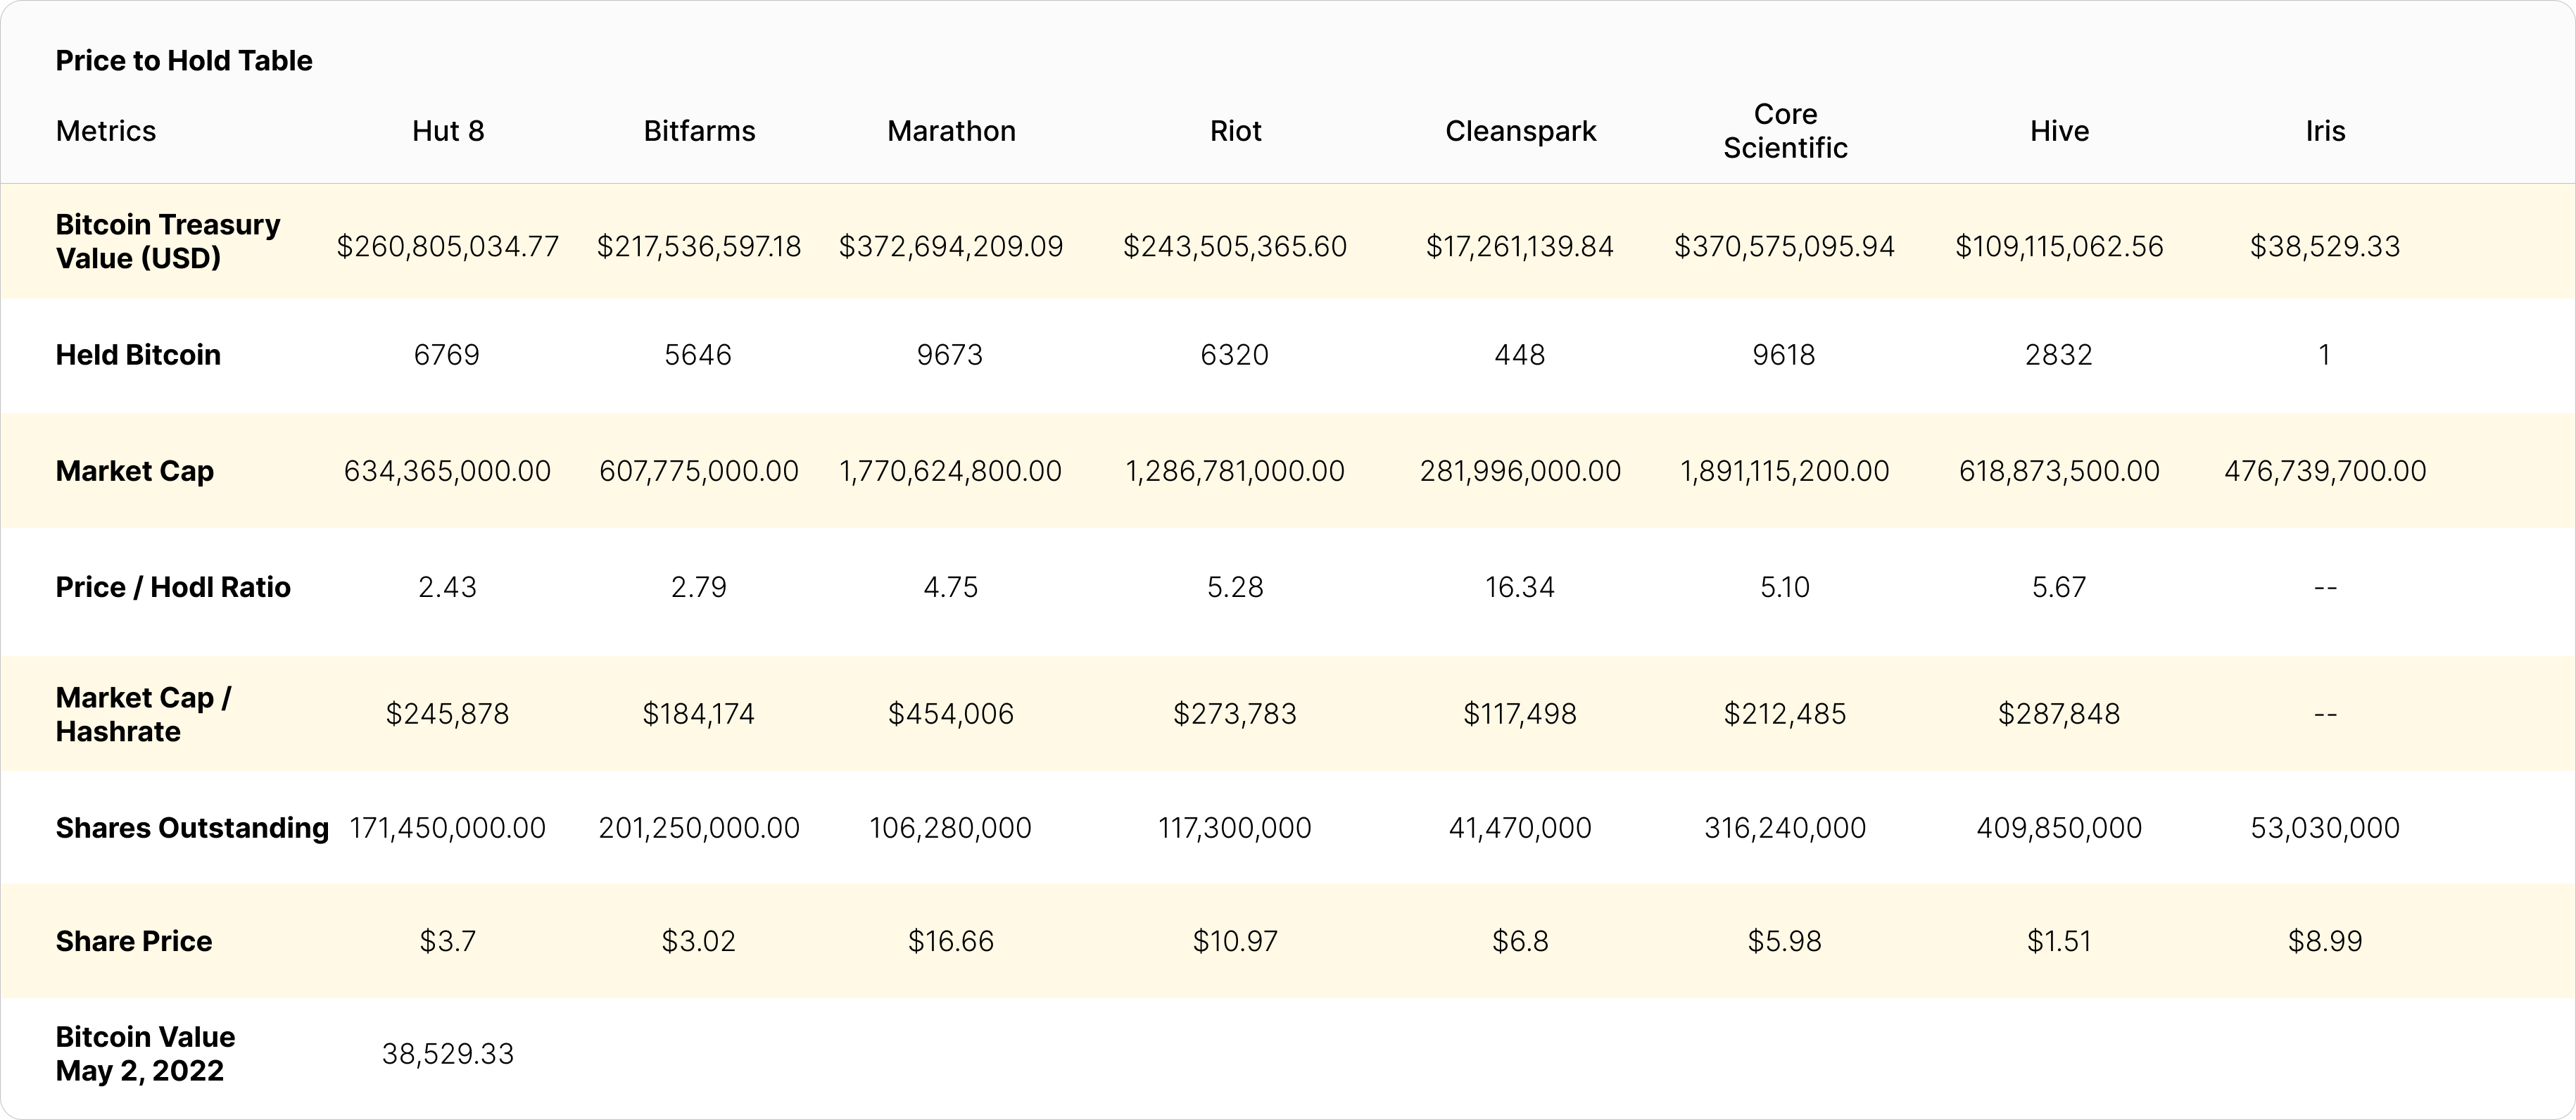Select Hut 8 treasury value $260,805,034.77

(x=447, y=246)
